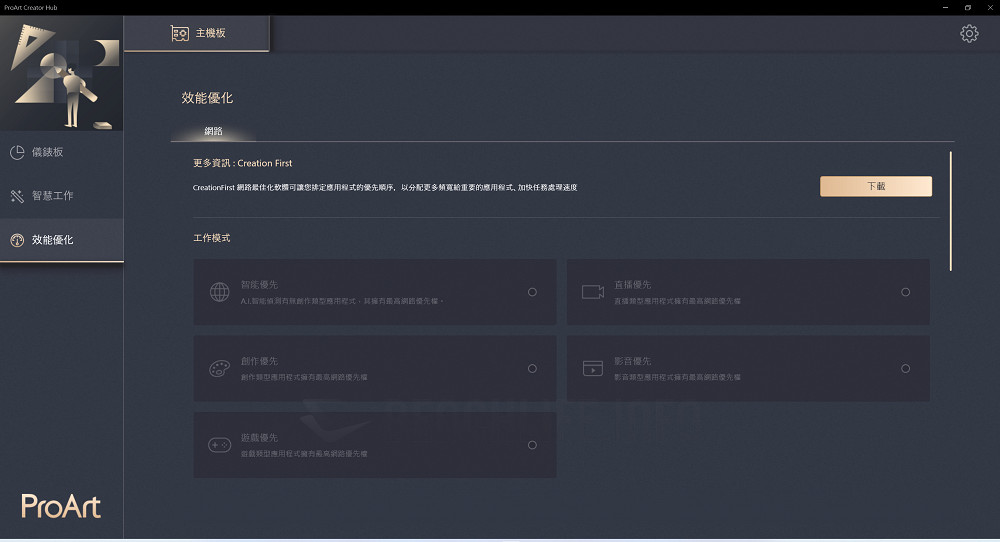This screenshot has width=1000, height=542.
Task: Close the ProArt Creator Hub window
Action: (990, 8)
